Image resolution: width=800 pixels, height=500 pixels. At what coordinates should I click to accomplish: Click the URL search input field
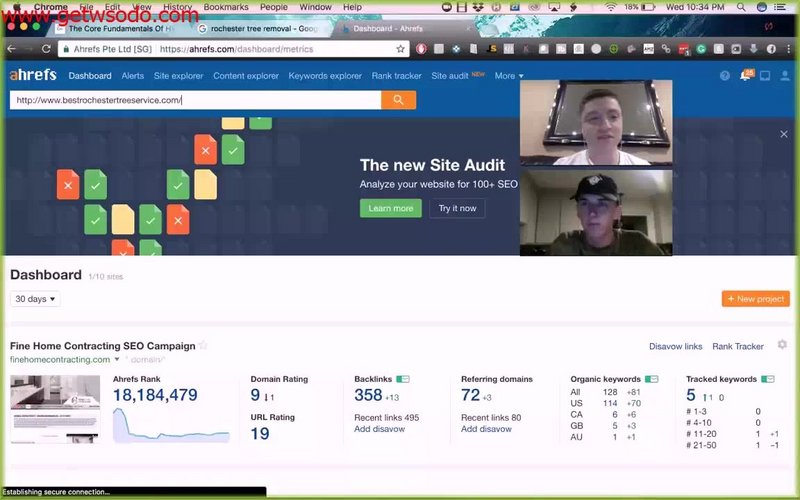(x=195, y=100)
